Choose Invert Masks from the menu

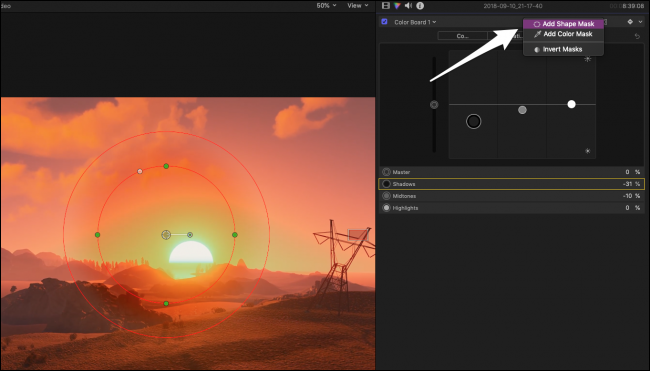(x=563, y=49)
